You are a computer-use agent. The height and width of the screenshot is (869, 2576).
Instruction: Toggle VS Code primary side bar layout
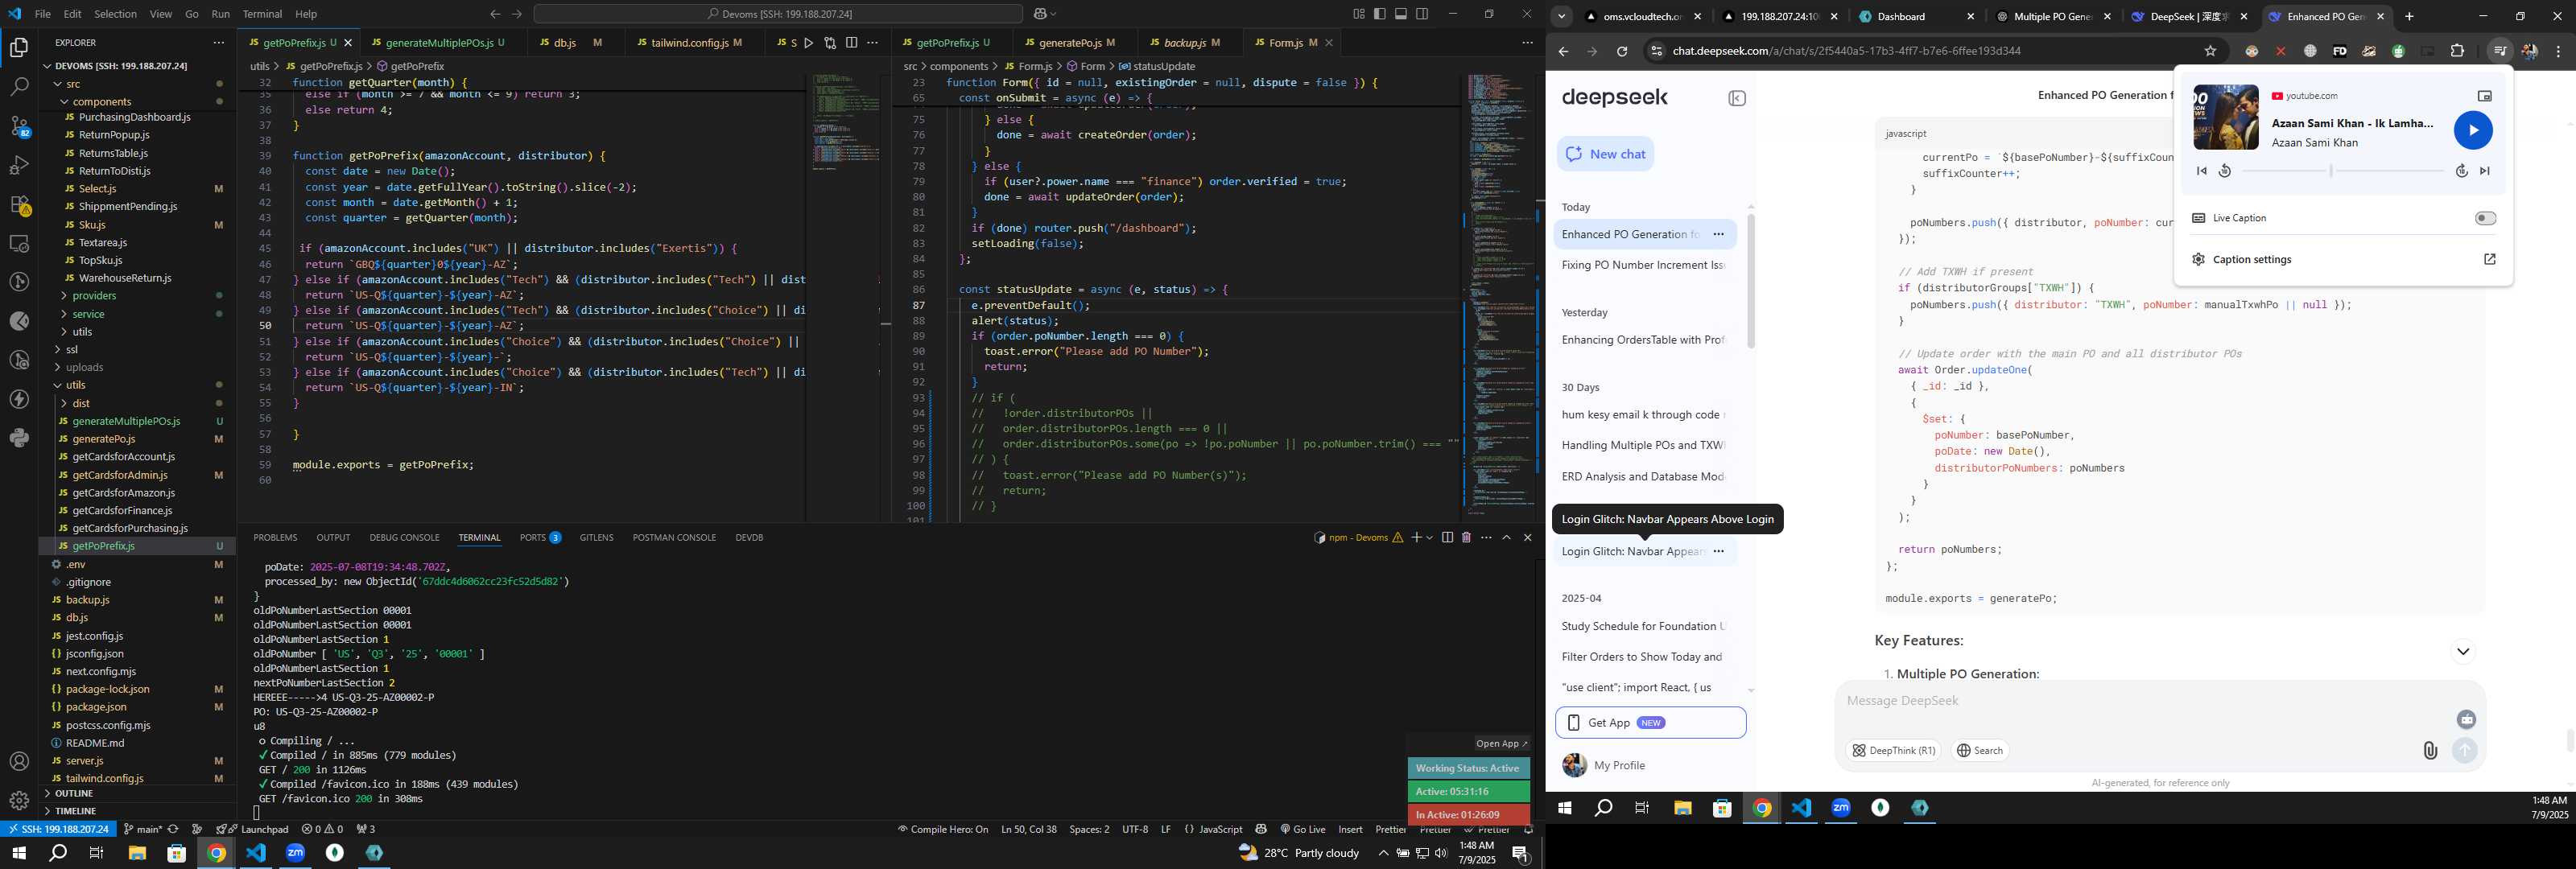pyautogui.click(x=1380, y=14)
